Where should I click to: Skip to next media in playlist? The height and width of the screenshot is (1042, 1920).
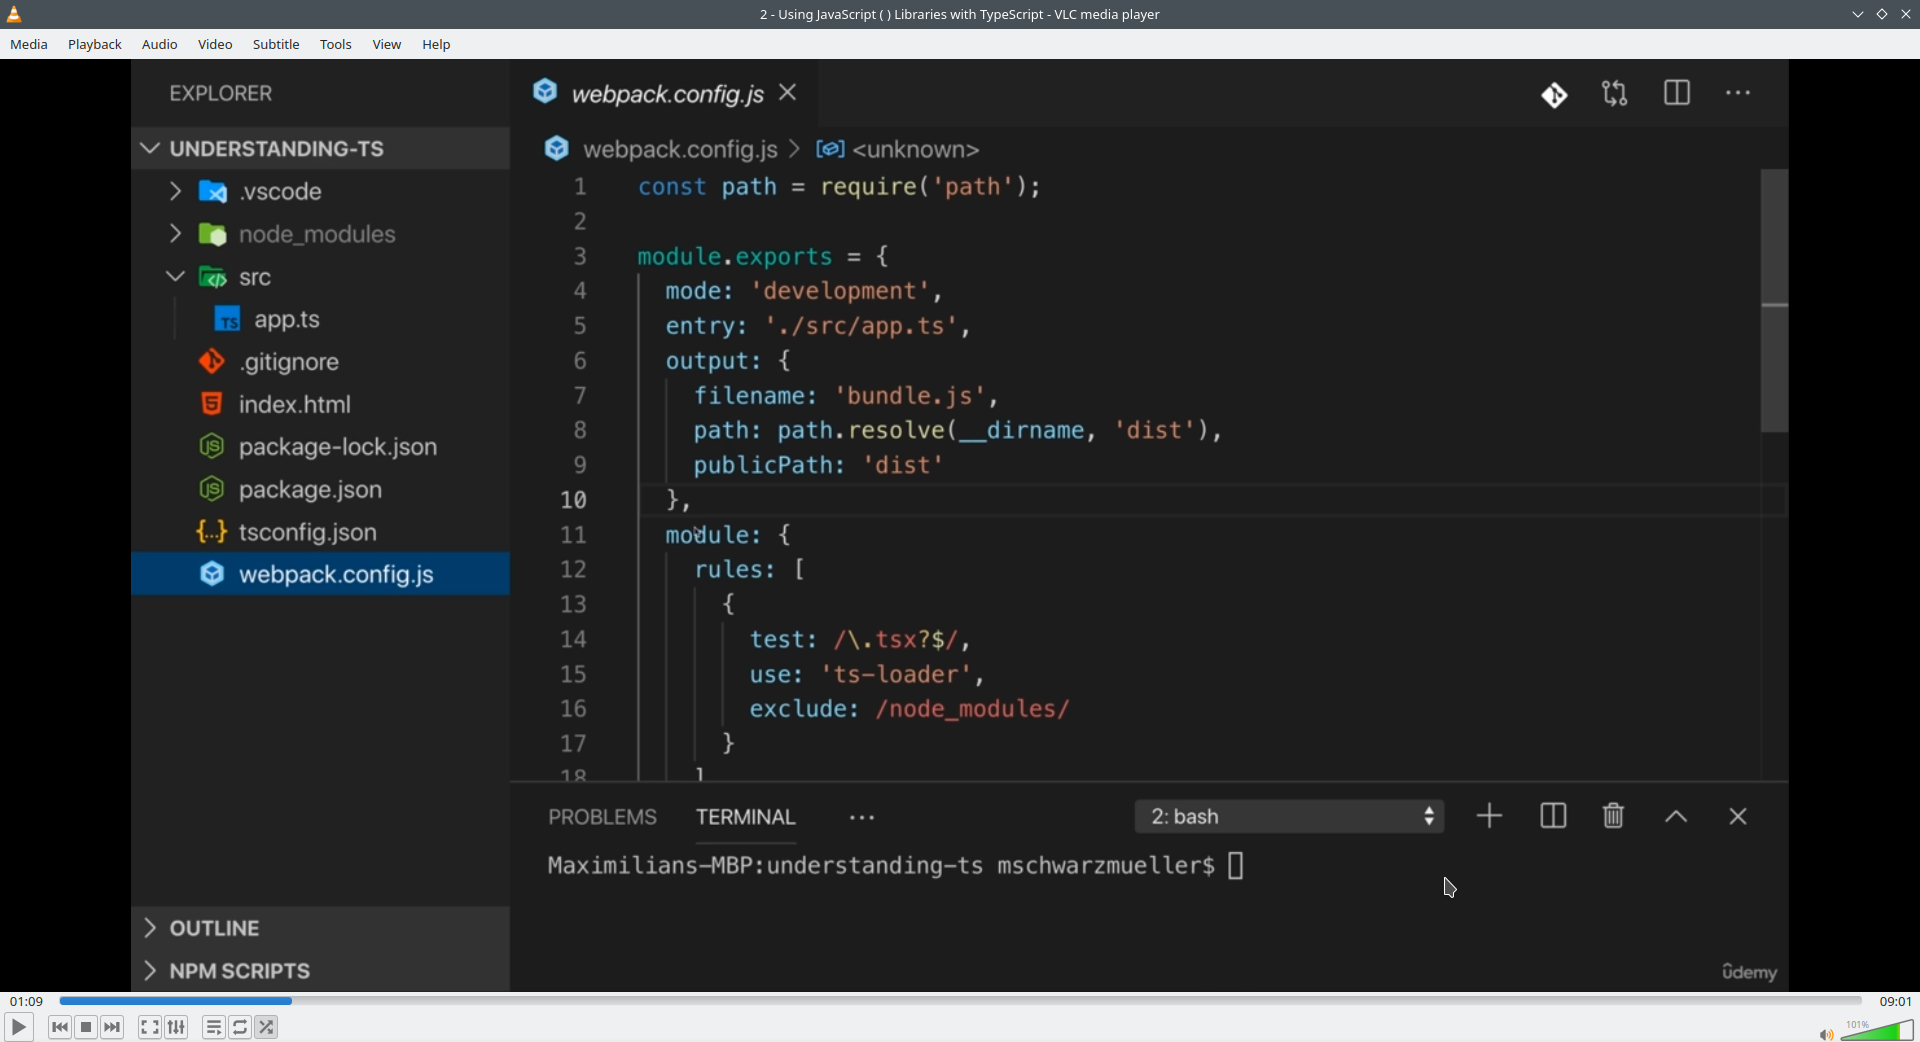pos(113,1027)
